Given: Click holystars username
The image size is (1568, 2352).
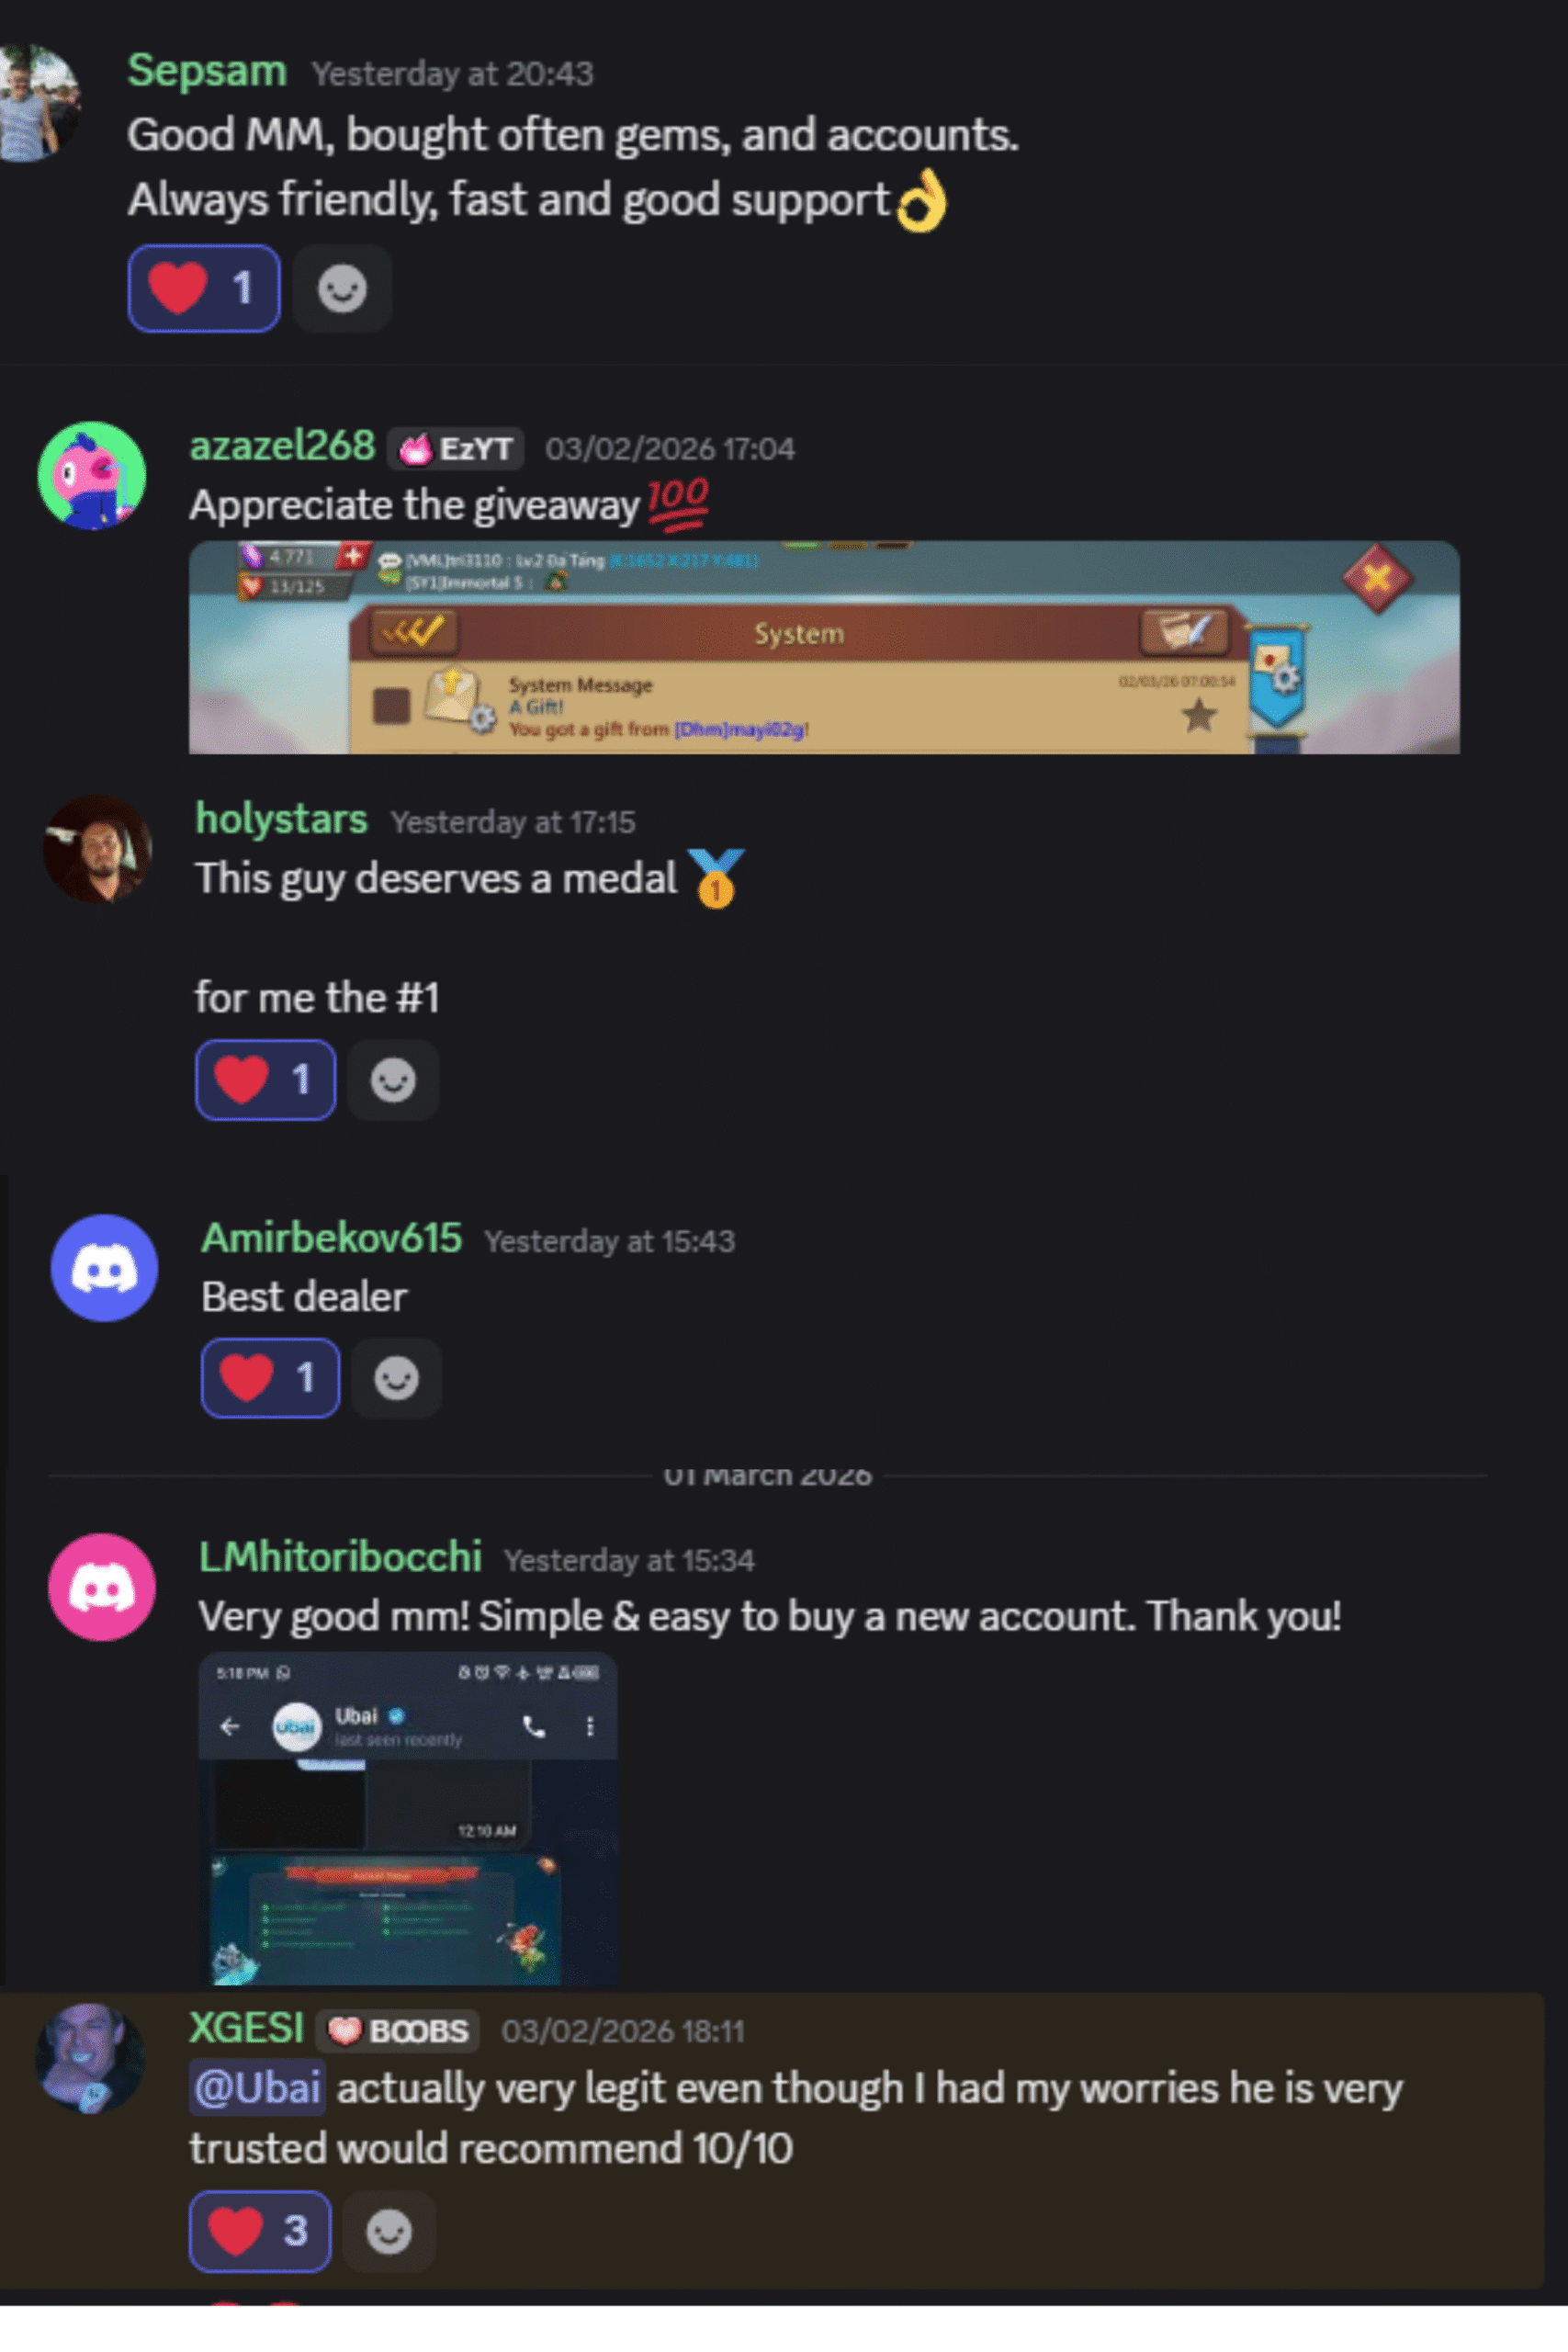Looking at the screenshot, I should (x=281, y=819).
